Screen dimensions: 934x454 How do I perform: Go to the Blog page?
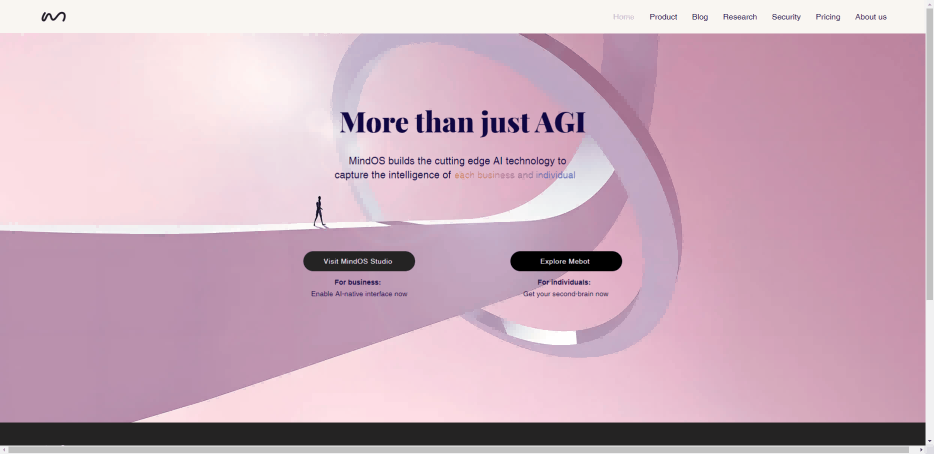coord(700,17)
